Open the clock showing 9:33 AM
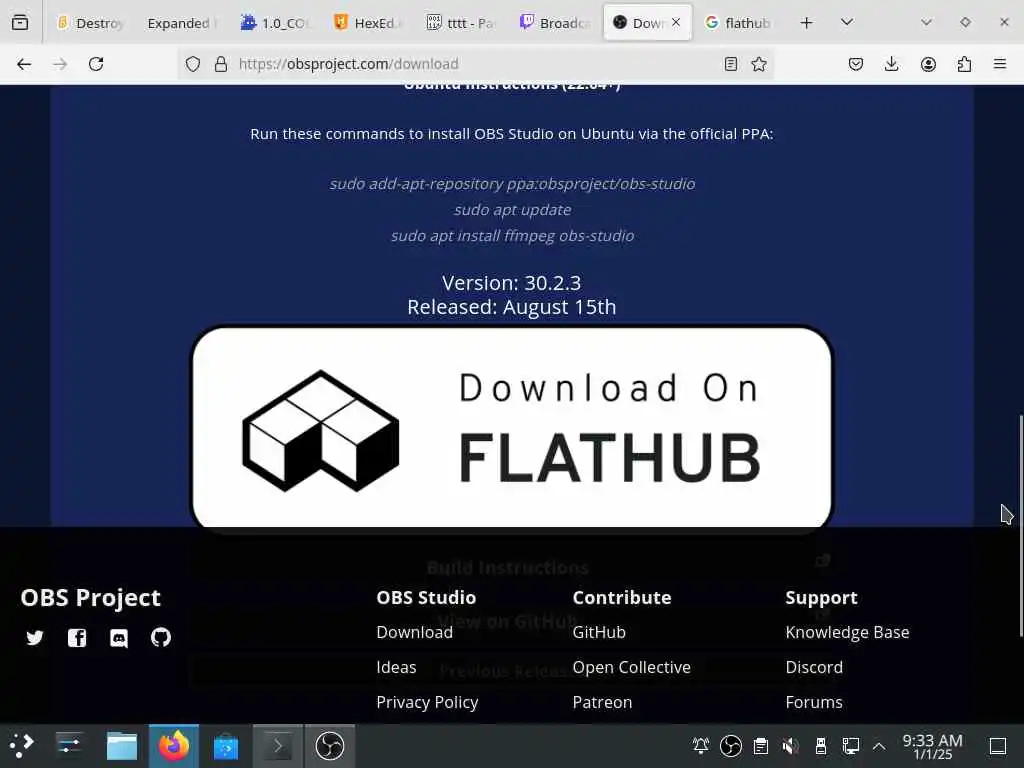Viewport: 1024px width, 768px height. (933, 746)
